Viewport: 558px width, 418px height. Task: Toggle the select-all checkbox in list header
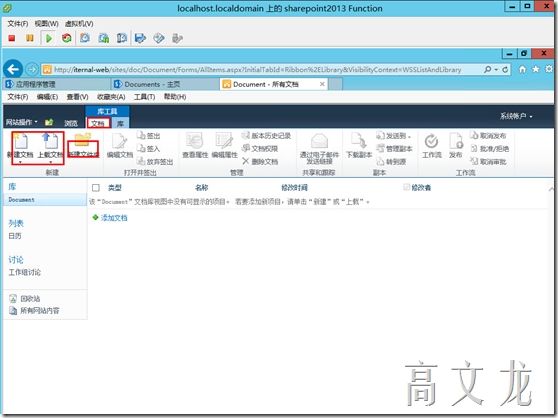pyautogui.click(x=96, y=187)
